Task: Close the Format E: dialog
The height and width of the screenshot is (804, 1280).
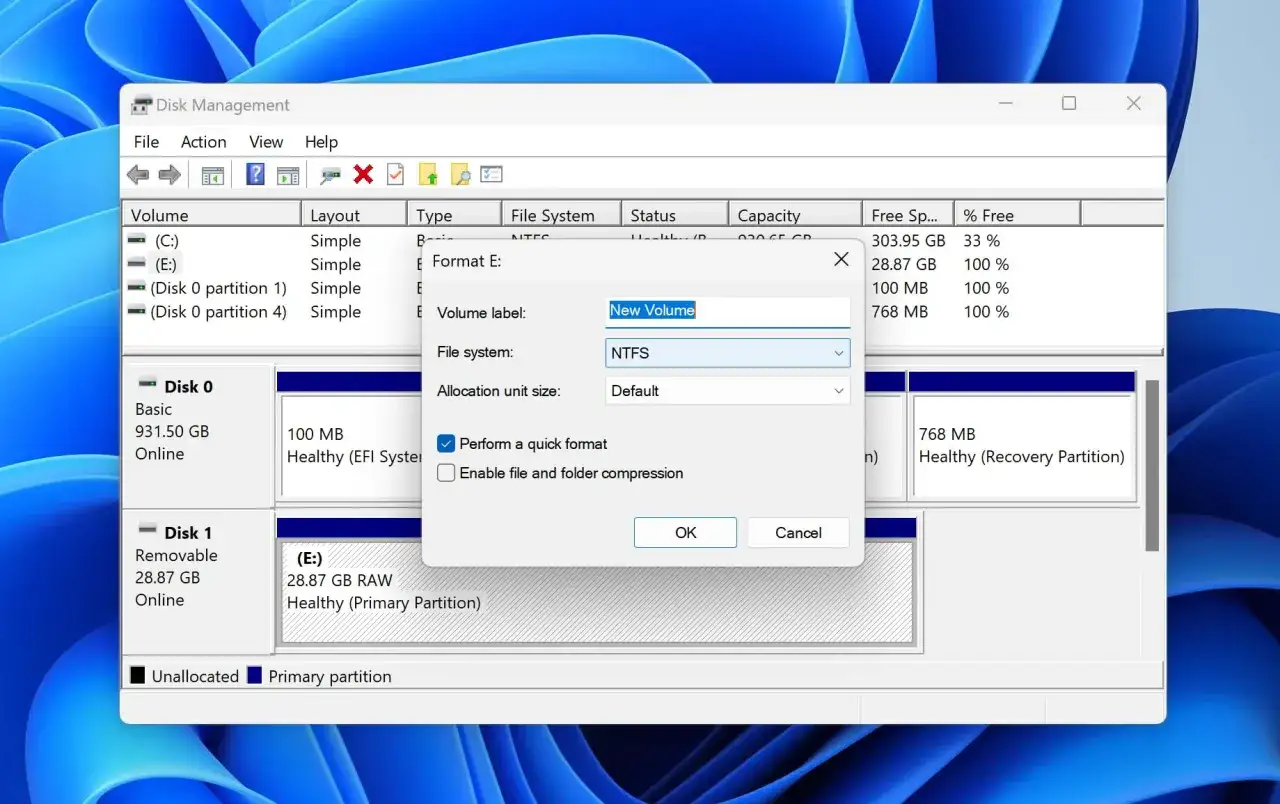Action: pyautogui.click(x=841, y=260)
